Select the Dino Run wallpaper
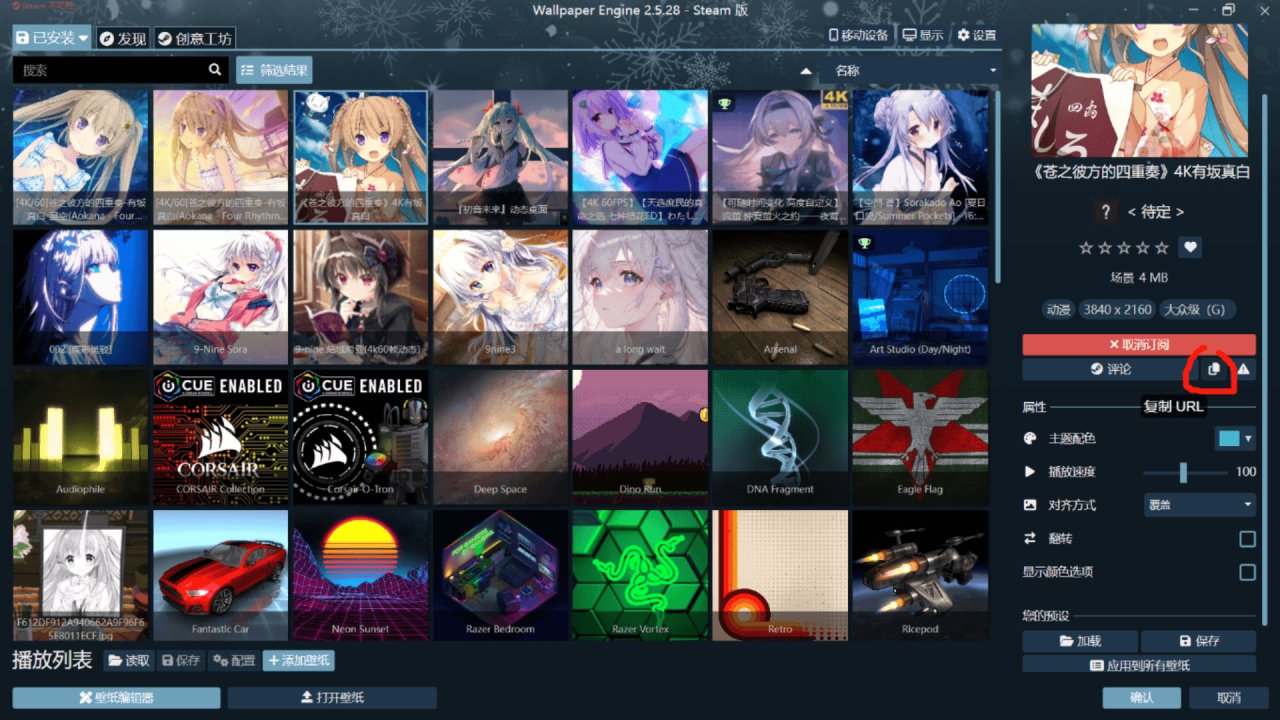The height and width of the screenshot is (720, 1280). point(640,435)
